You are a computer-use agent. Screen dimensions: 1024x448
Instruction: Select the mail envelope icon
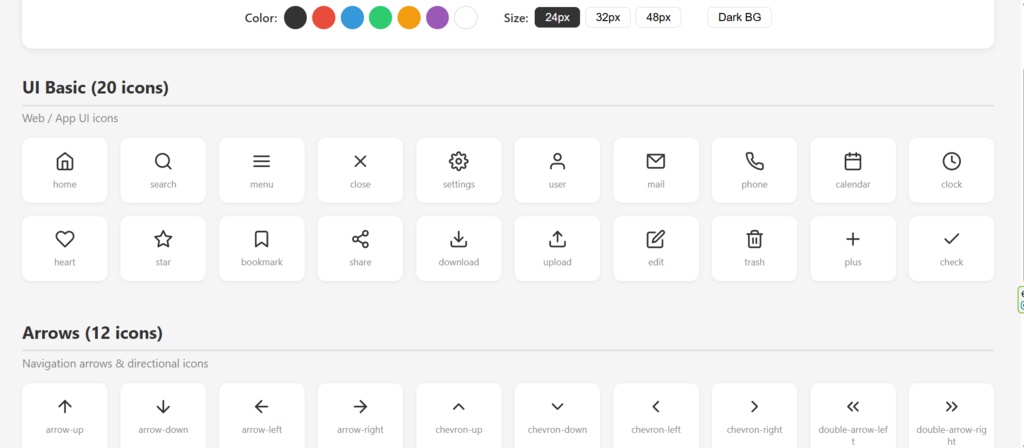[656, 161]
